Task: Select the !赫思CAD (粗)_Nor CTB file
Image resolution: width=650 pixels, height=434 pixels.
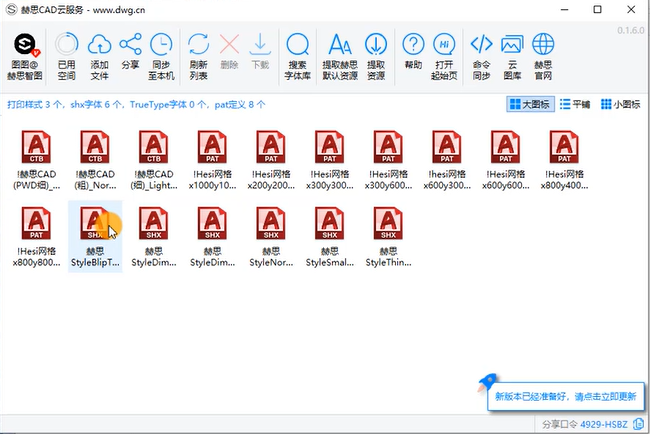Action: click(95, 160)
